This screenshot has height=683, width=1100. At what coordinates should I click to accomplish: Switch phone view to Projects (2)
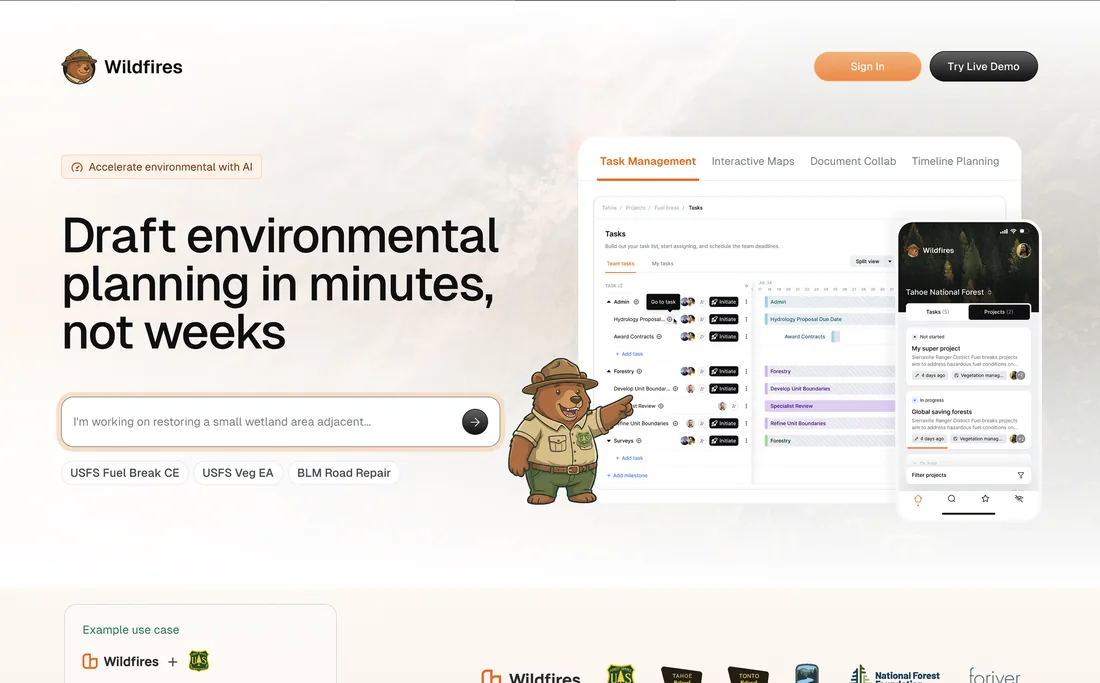[x=998, y=312]
